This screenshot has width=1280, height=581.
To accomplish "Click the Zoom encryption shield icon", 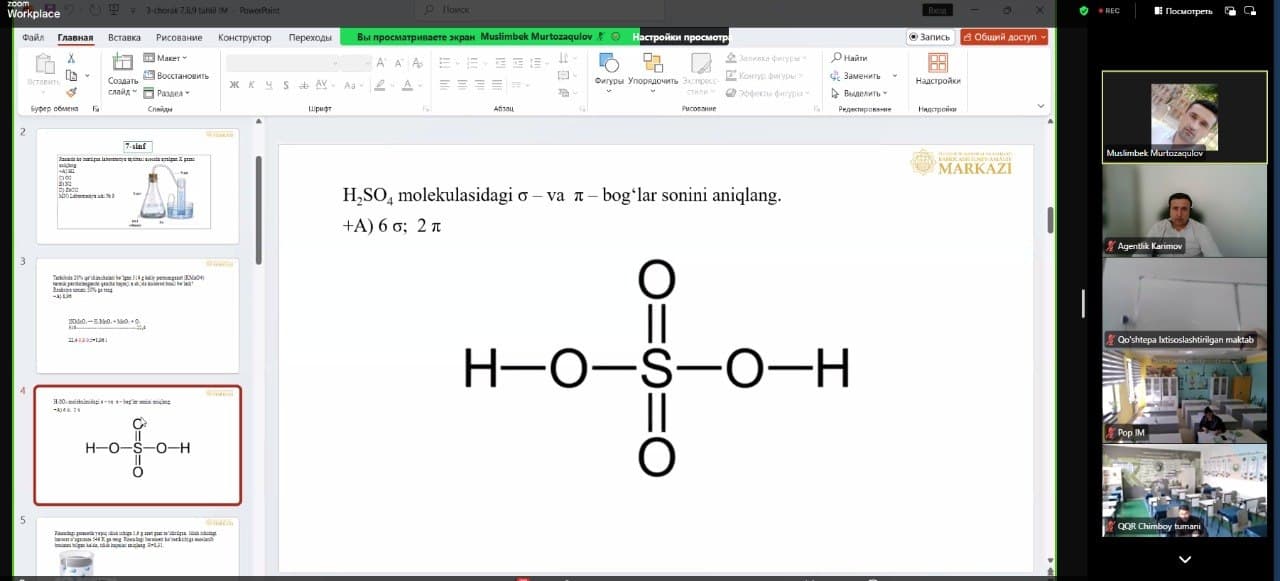I will point(1083,11).
